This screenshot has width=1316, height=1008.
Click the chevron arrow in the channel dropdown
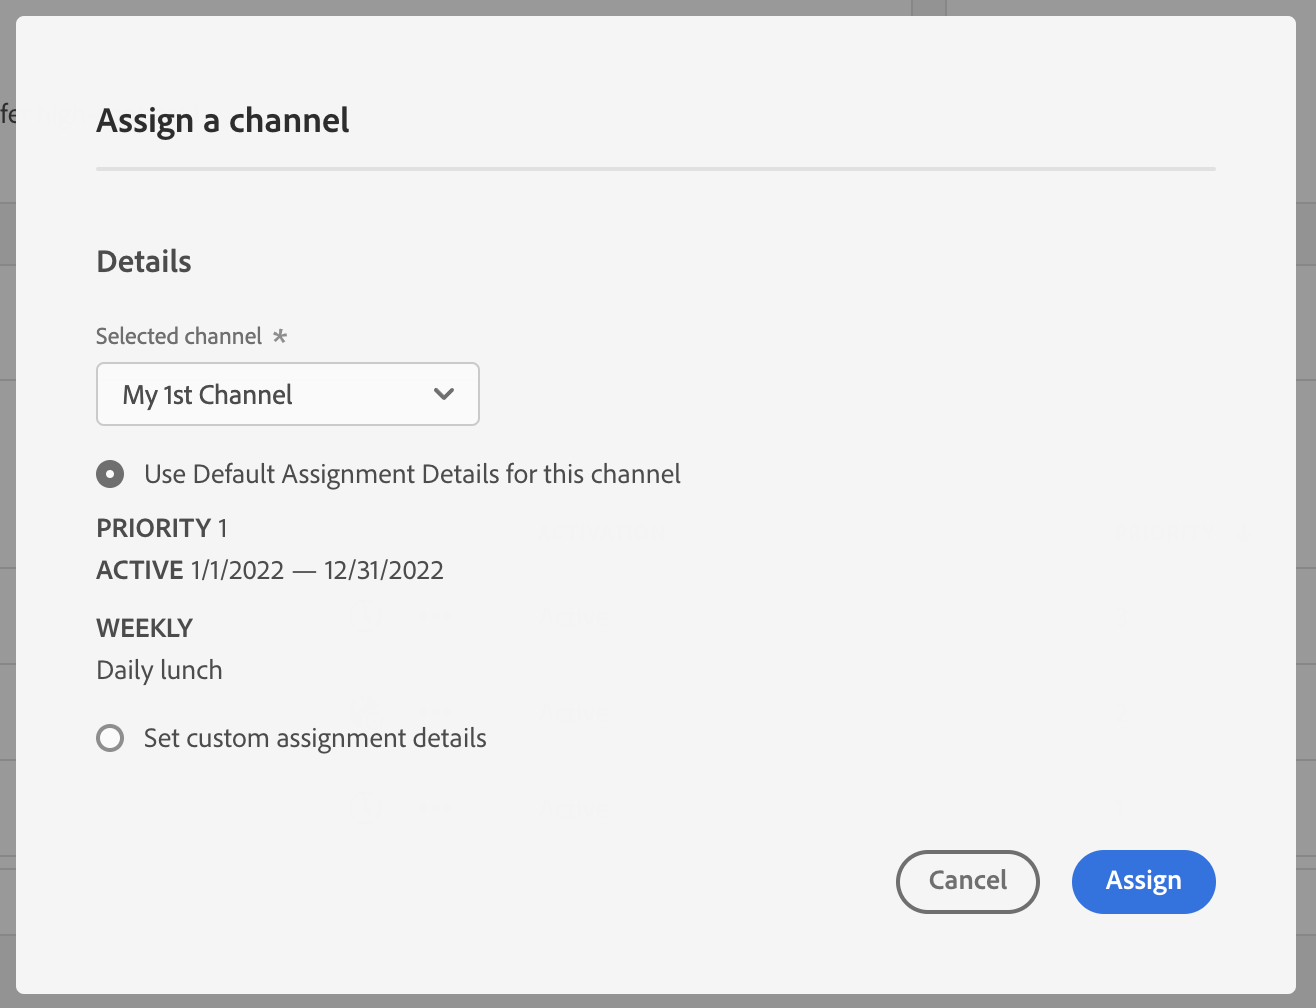[x=444, y=394]
